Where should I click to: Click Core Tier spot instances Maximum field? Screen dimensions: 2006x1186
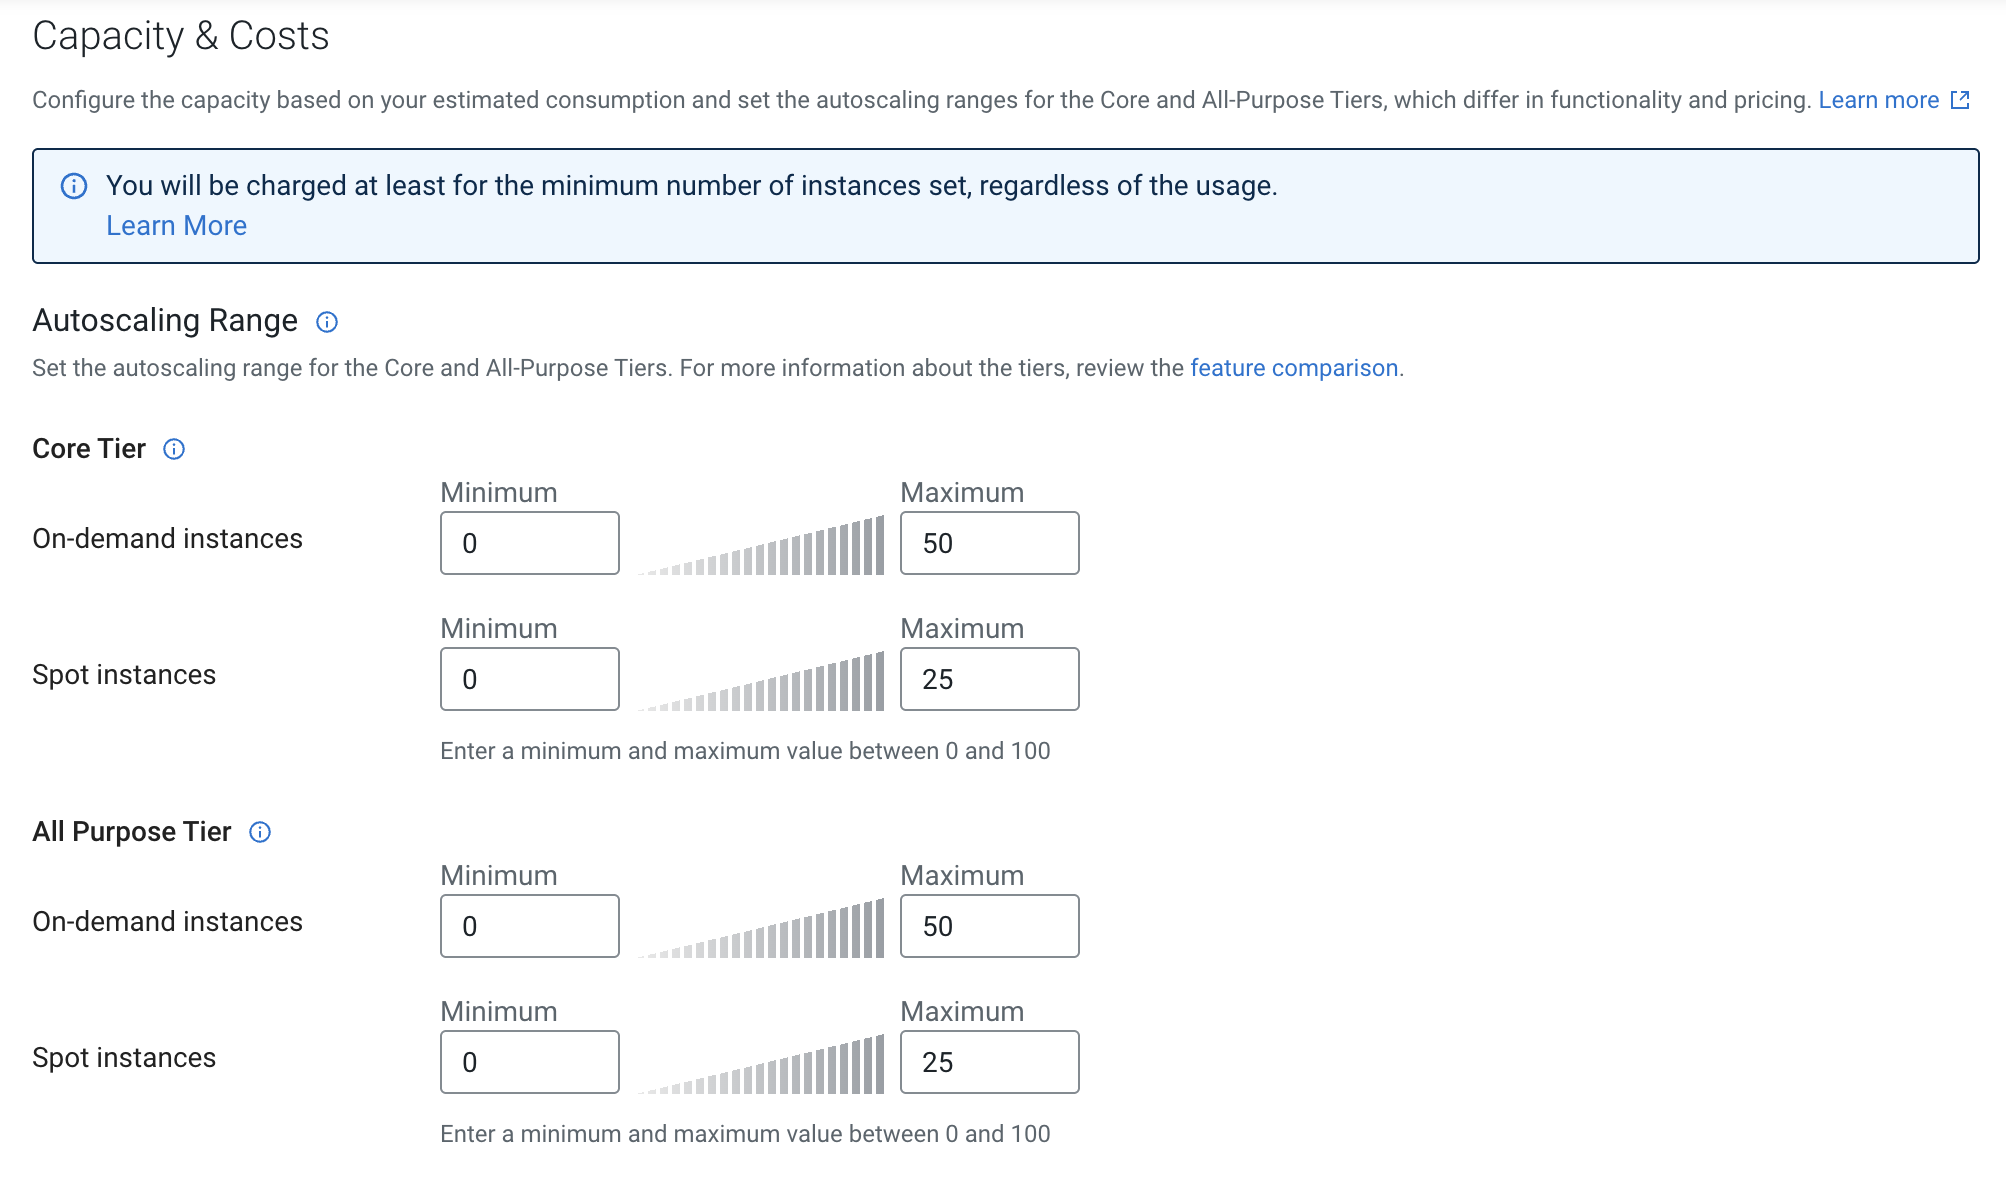[989, 679]
